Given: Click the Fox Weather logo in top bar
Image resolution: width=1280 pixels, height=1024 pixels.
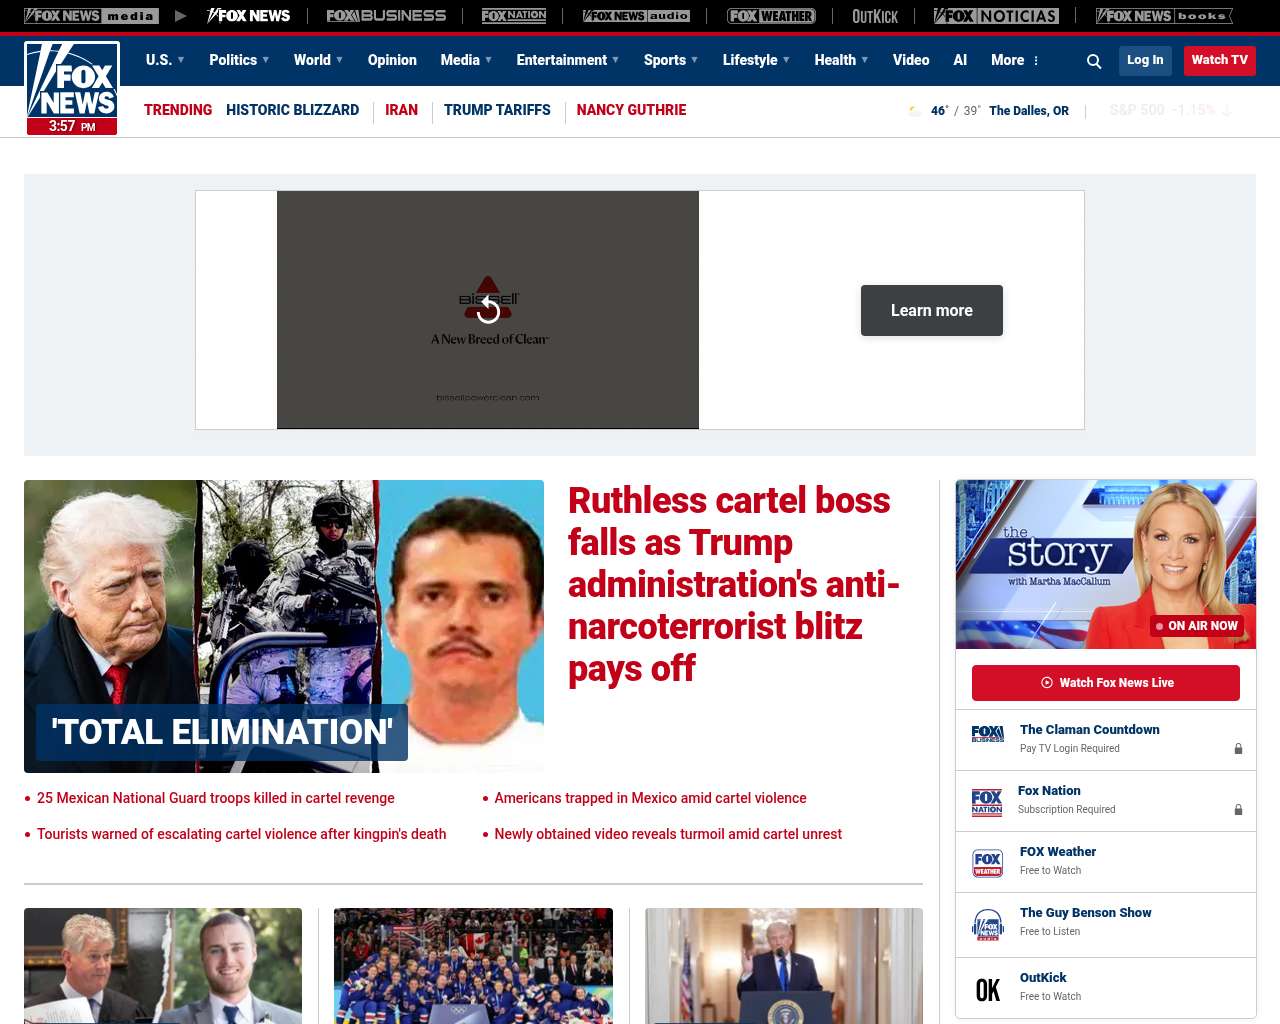Looking at the screenshot, I should (x=770, y=16).
